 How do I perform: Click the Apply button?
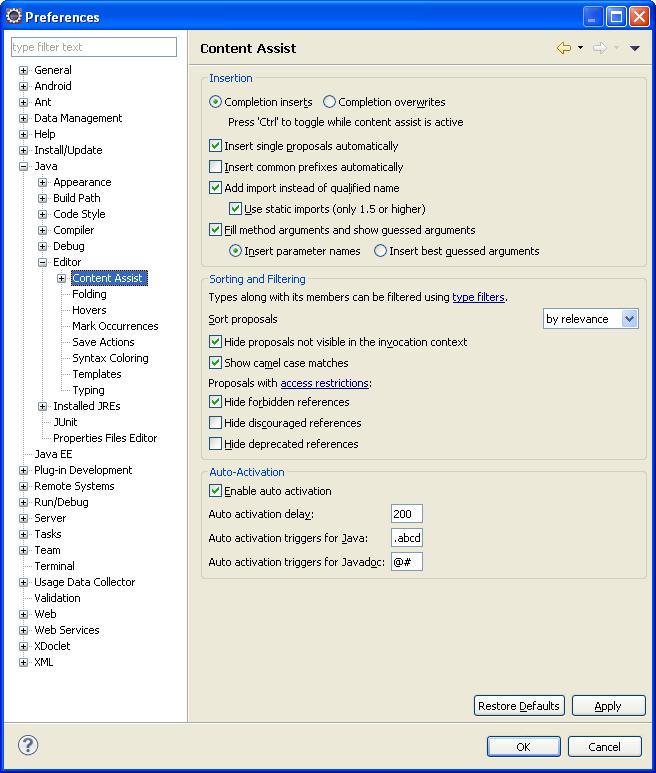coord(609,706)
